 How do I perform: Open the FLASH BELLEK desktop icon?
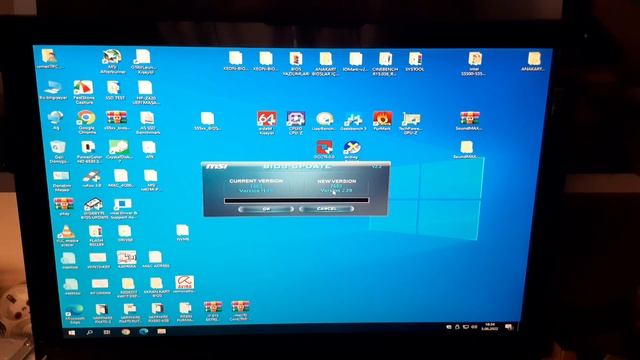pos(96,236)
